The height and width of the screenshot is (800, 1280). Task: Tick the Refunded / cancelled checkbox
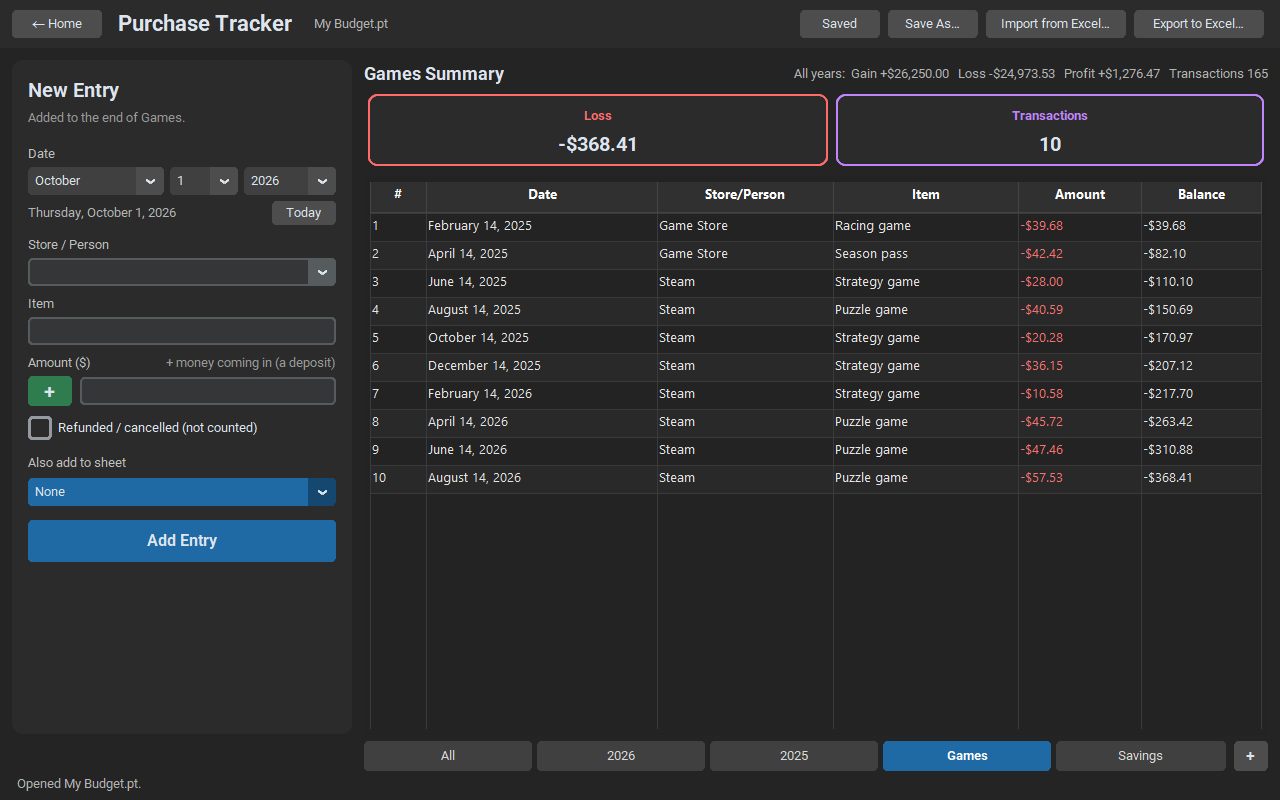tap(40, 428)
